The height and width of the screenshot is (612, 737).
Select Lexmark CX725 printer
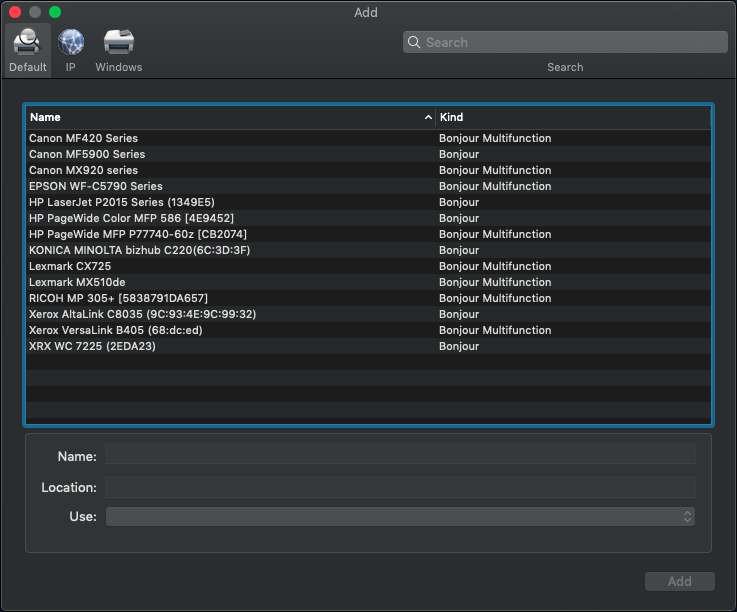[x=368, y=266]
